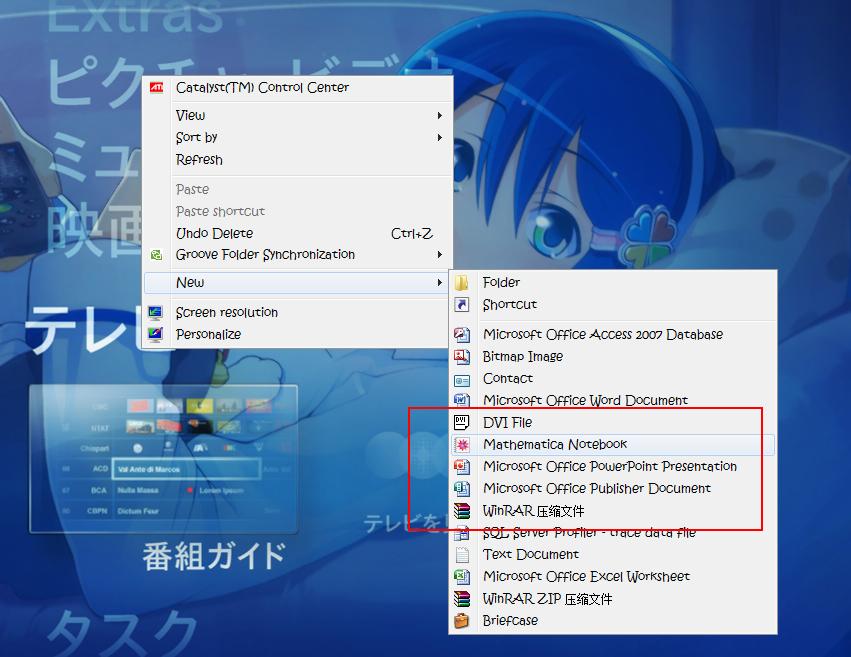Click the SQL Server Profiler icon

pos(461,533)
